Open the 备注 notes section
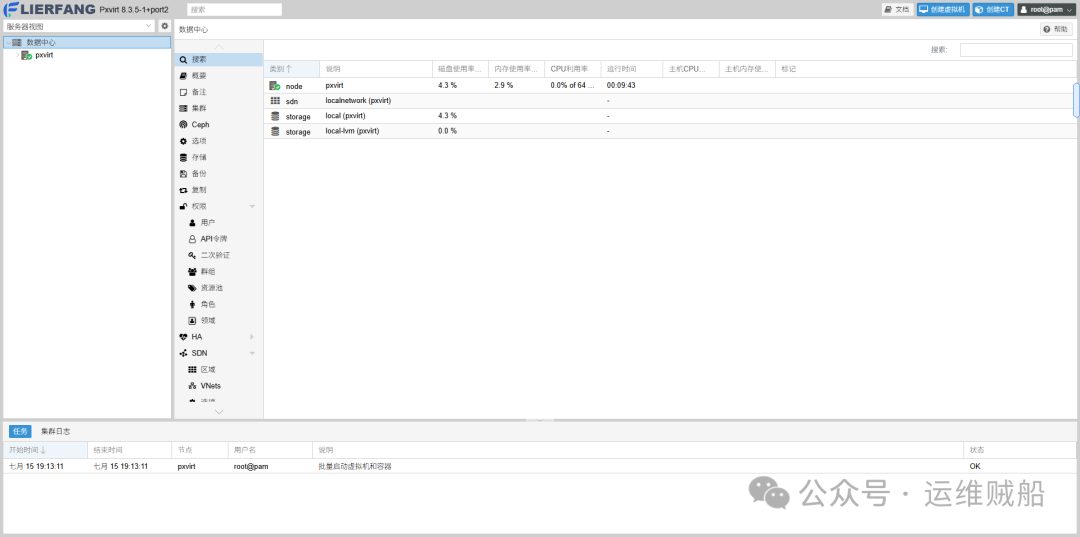 (218, 92)
